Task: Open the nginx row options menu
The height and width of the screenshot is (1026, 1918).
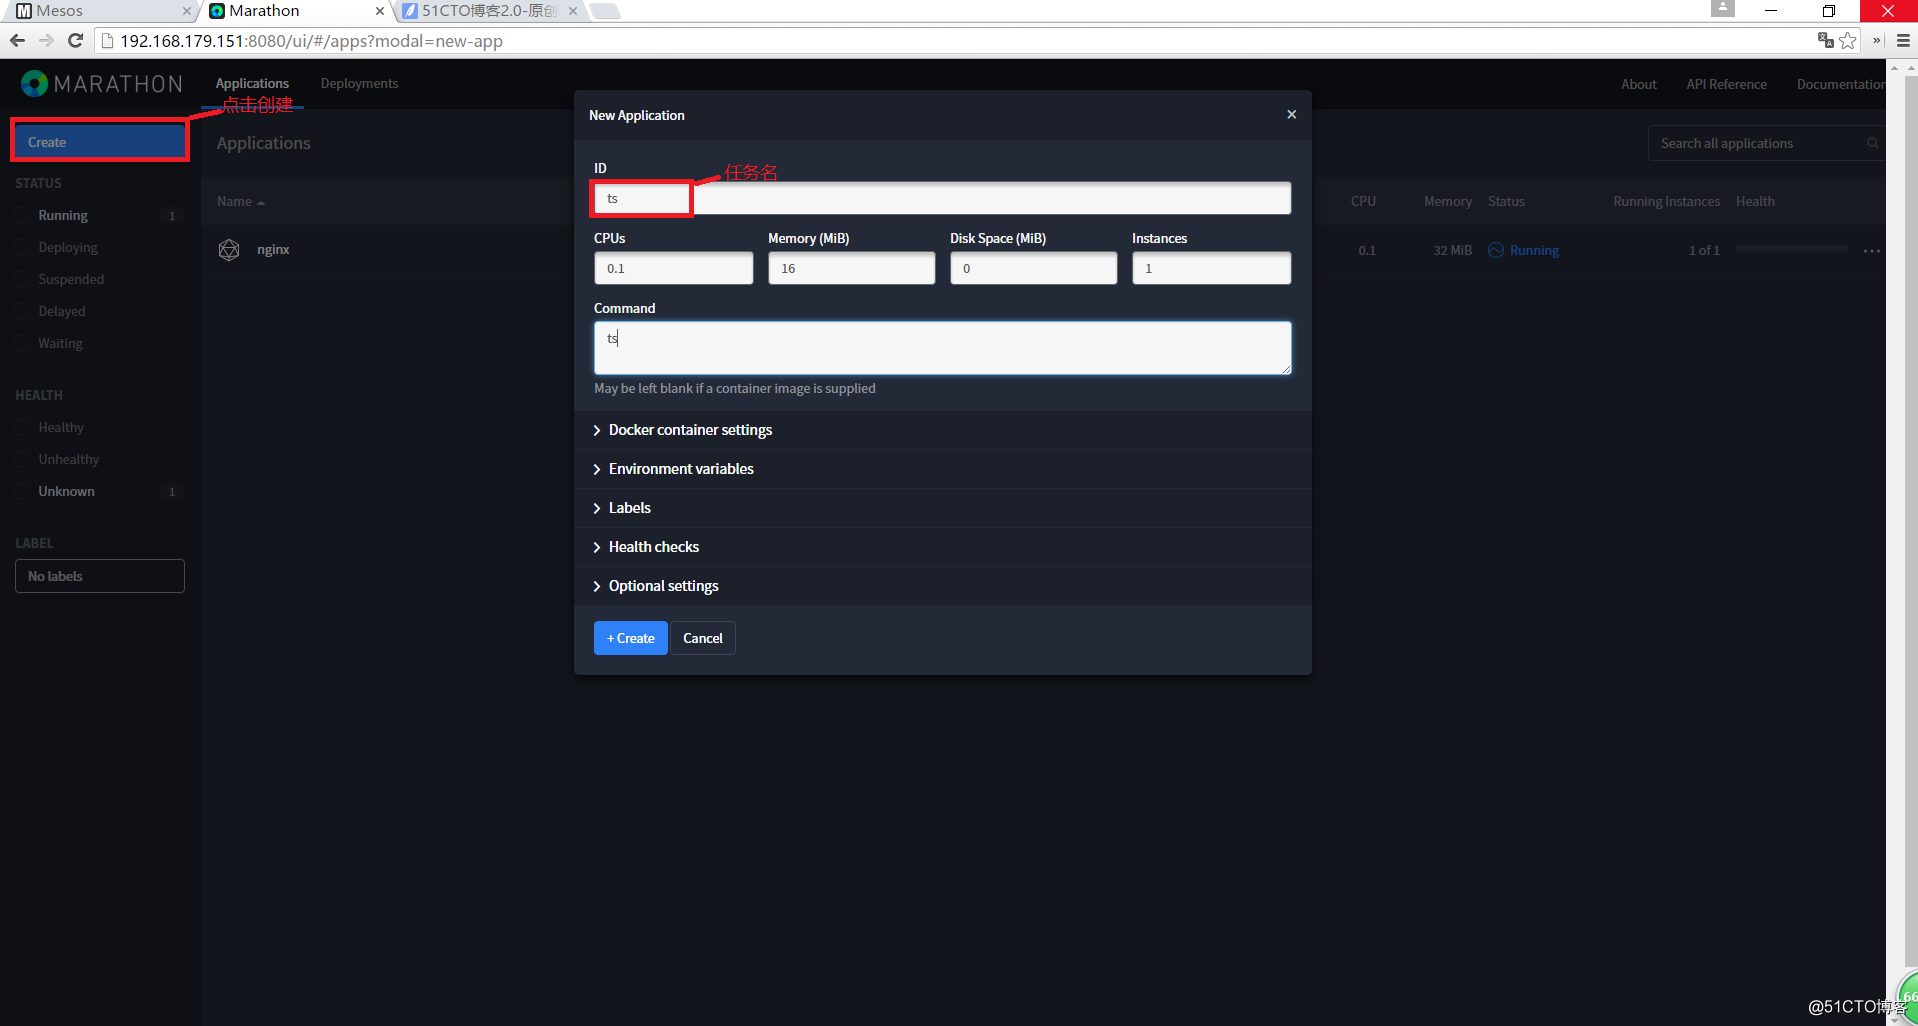Action: [x=1871, y=251]
